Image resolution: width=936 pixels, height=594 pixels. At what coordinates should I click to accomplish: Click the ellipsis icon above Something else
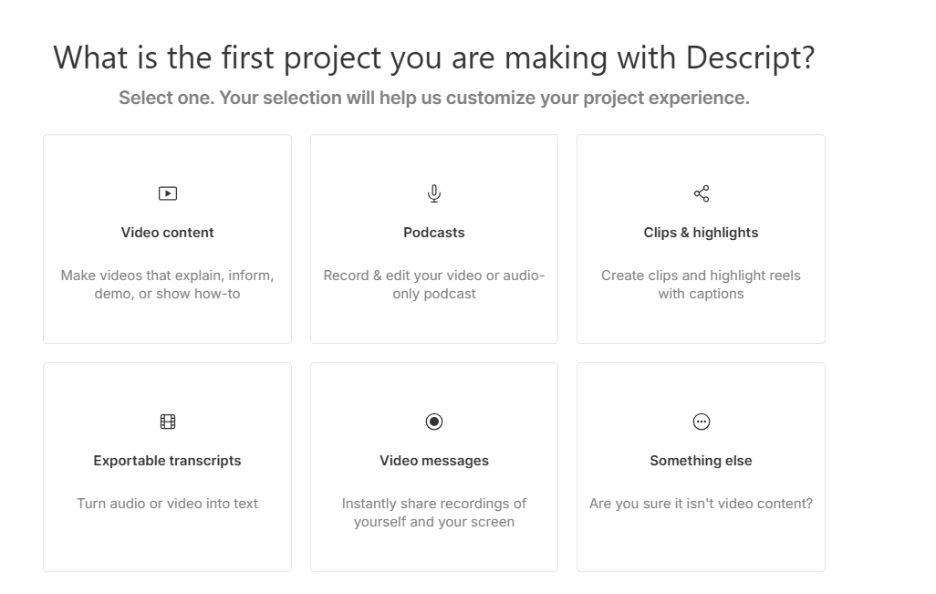701,422
